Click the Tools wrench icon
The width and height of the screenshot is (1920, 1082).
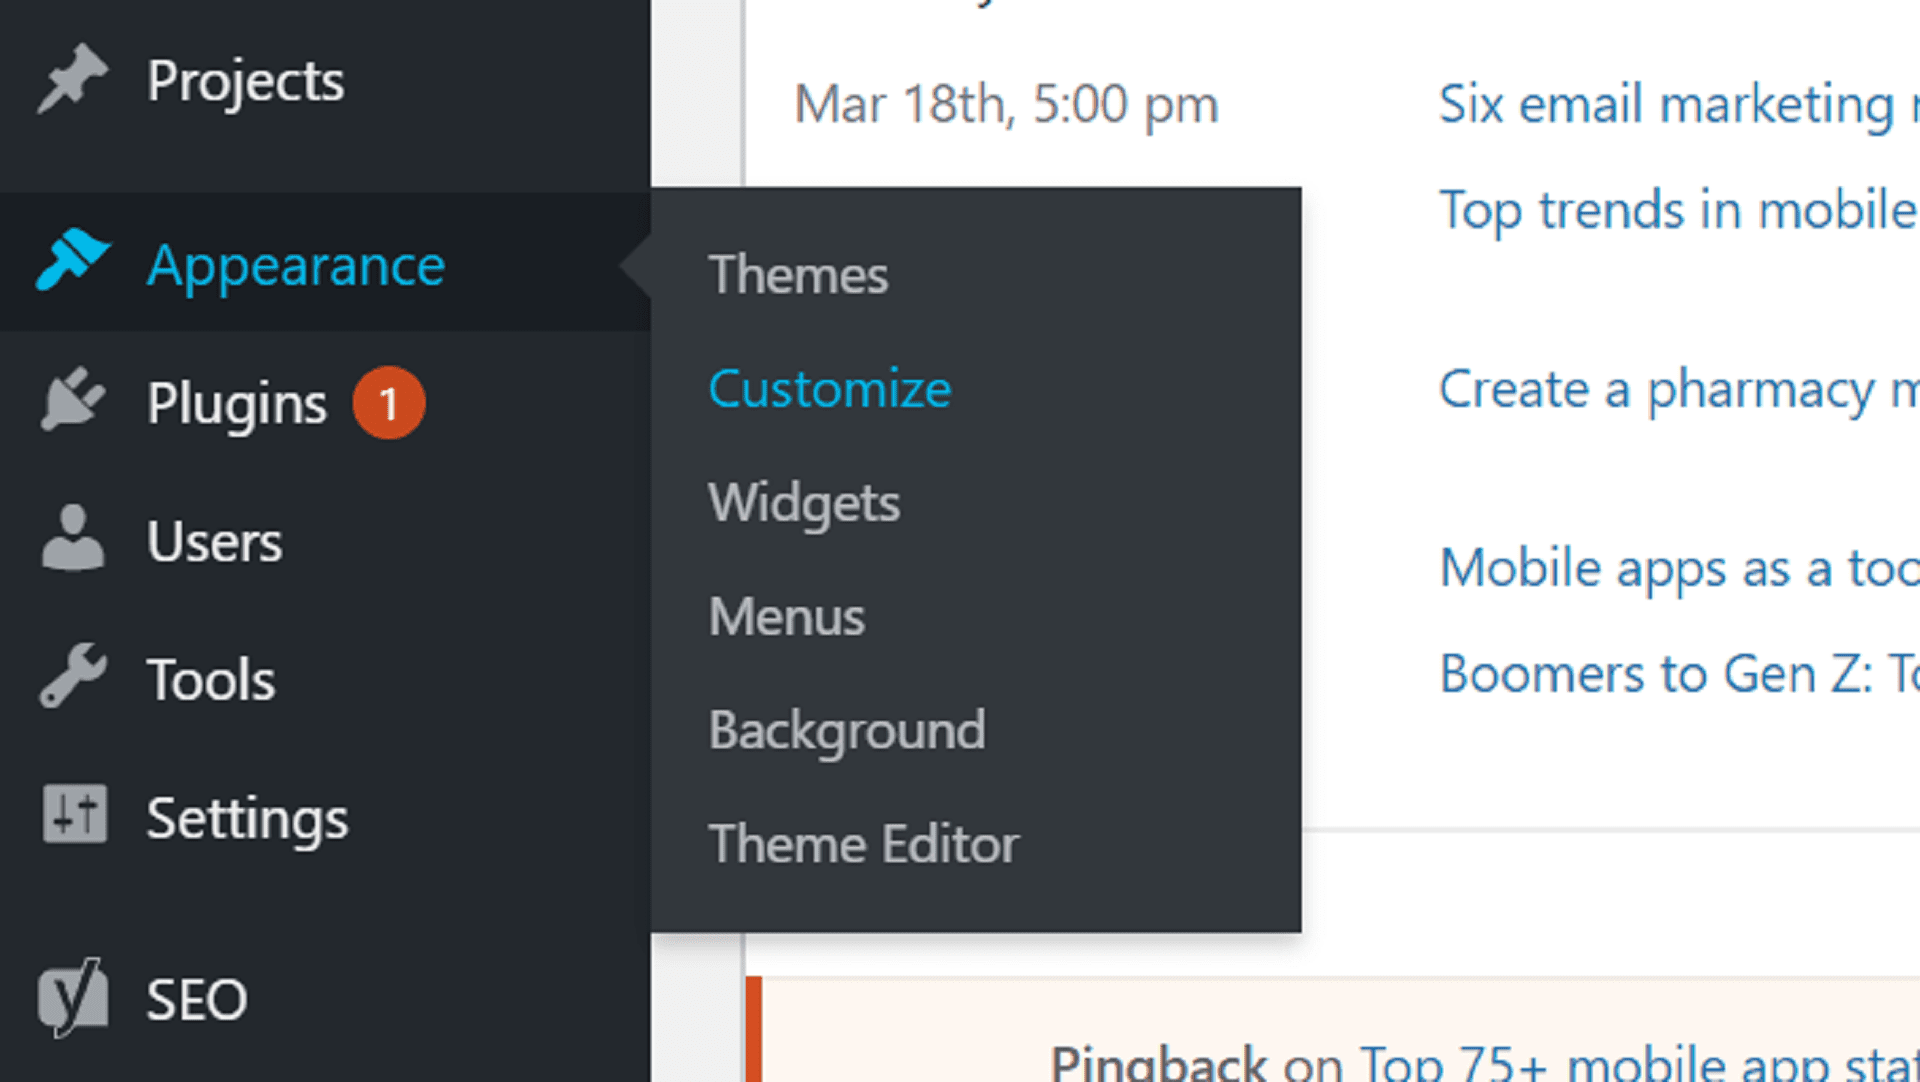coord(71,677)
